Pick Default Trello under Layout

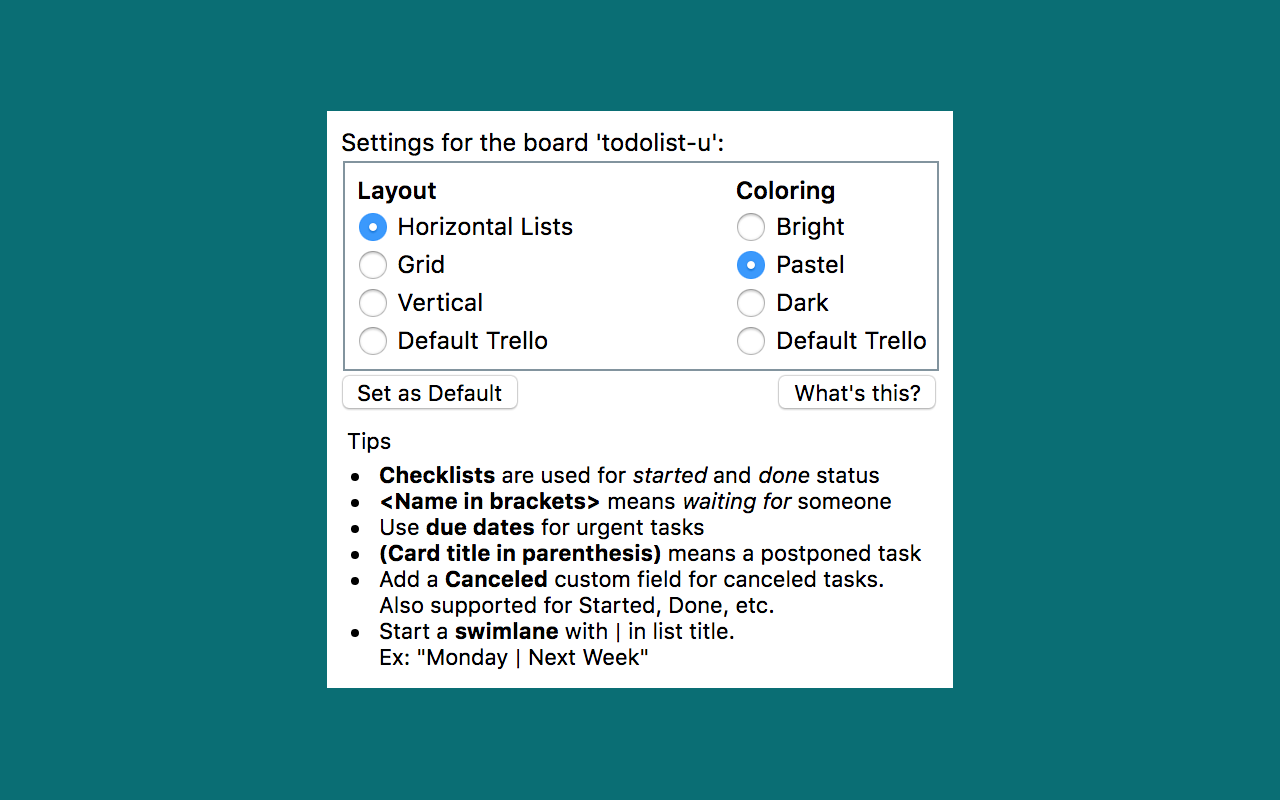pyautogui.click(x=373, y=341)
